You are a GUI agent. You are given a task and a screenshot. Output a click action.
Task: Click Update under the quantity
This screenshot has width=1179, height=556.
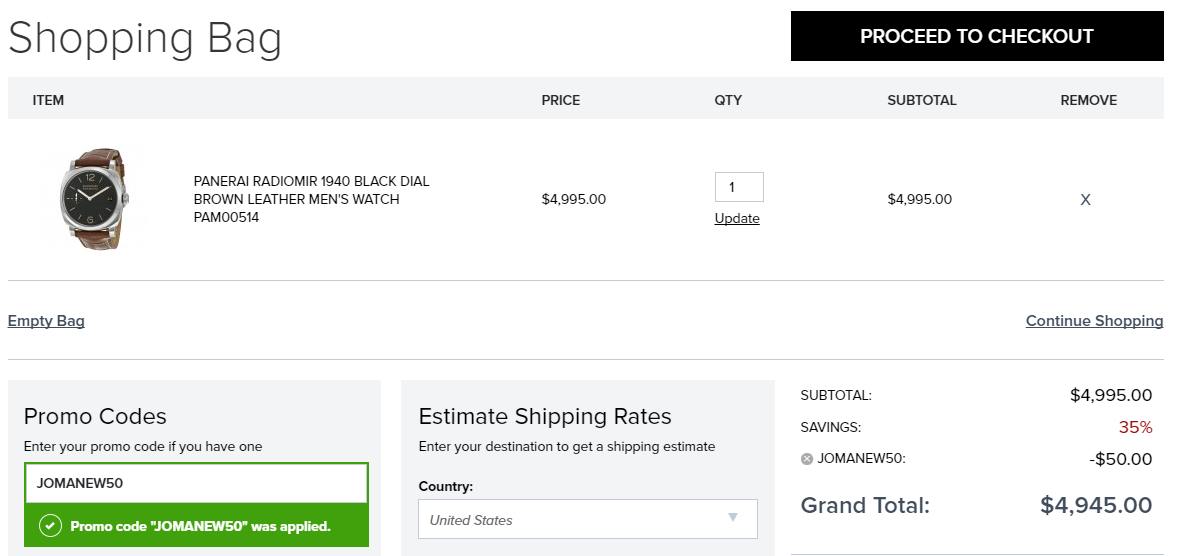click(737, 219)
